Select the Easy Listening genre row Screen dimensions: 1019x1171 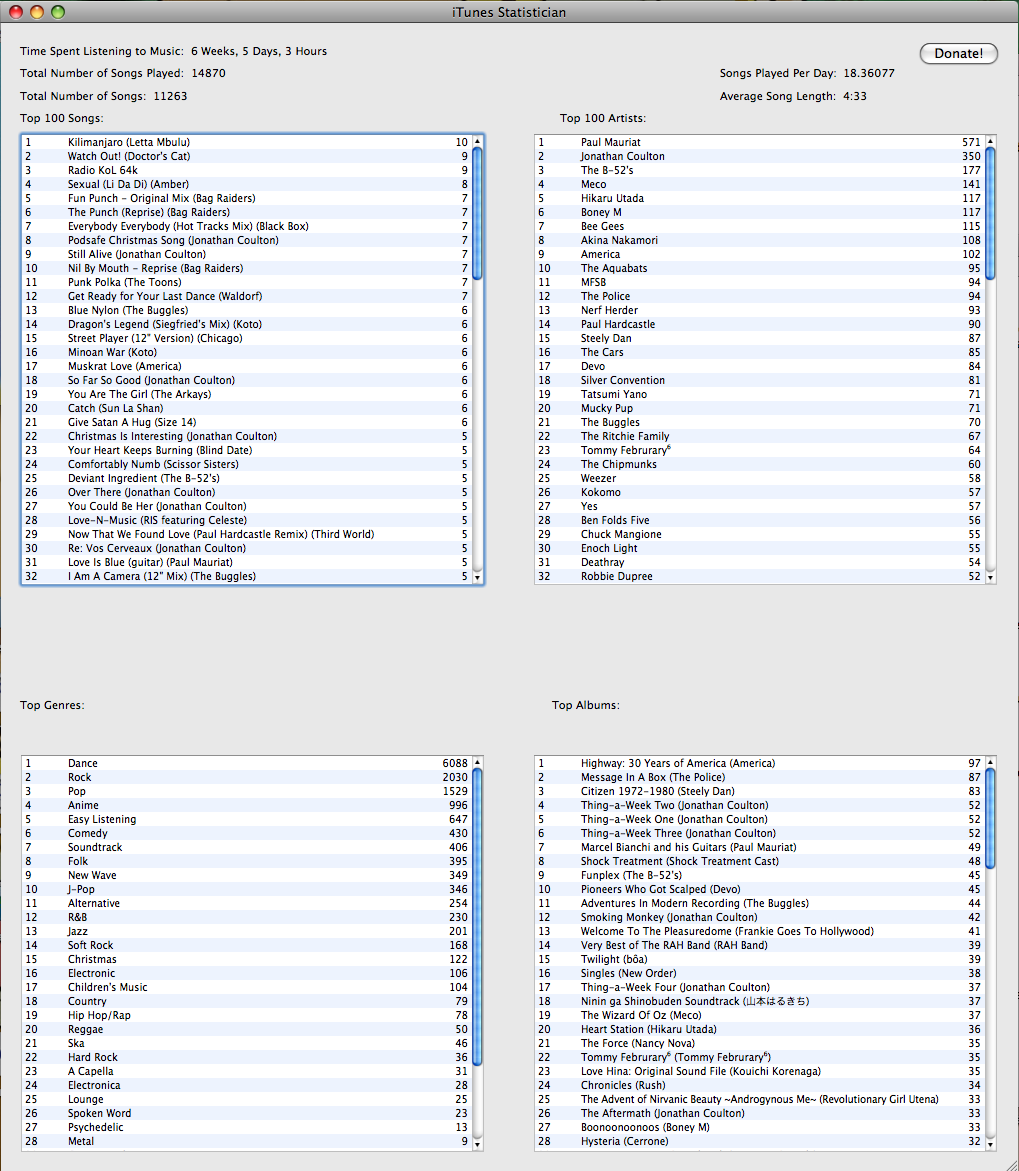[x=247, y=819]
